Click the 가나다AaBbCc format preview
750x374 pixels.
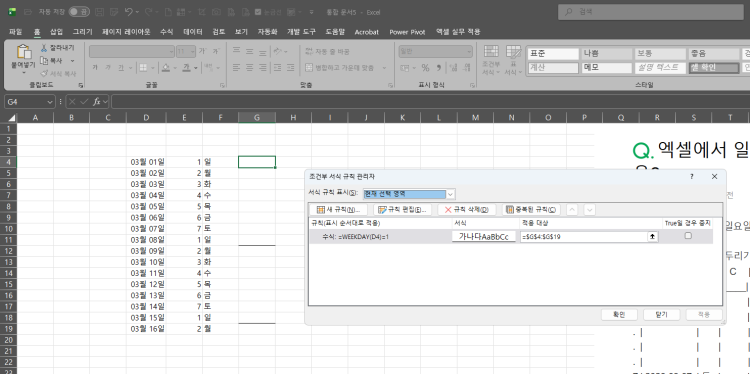point(484,236)
